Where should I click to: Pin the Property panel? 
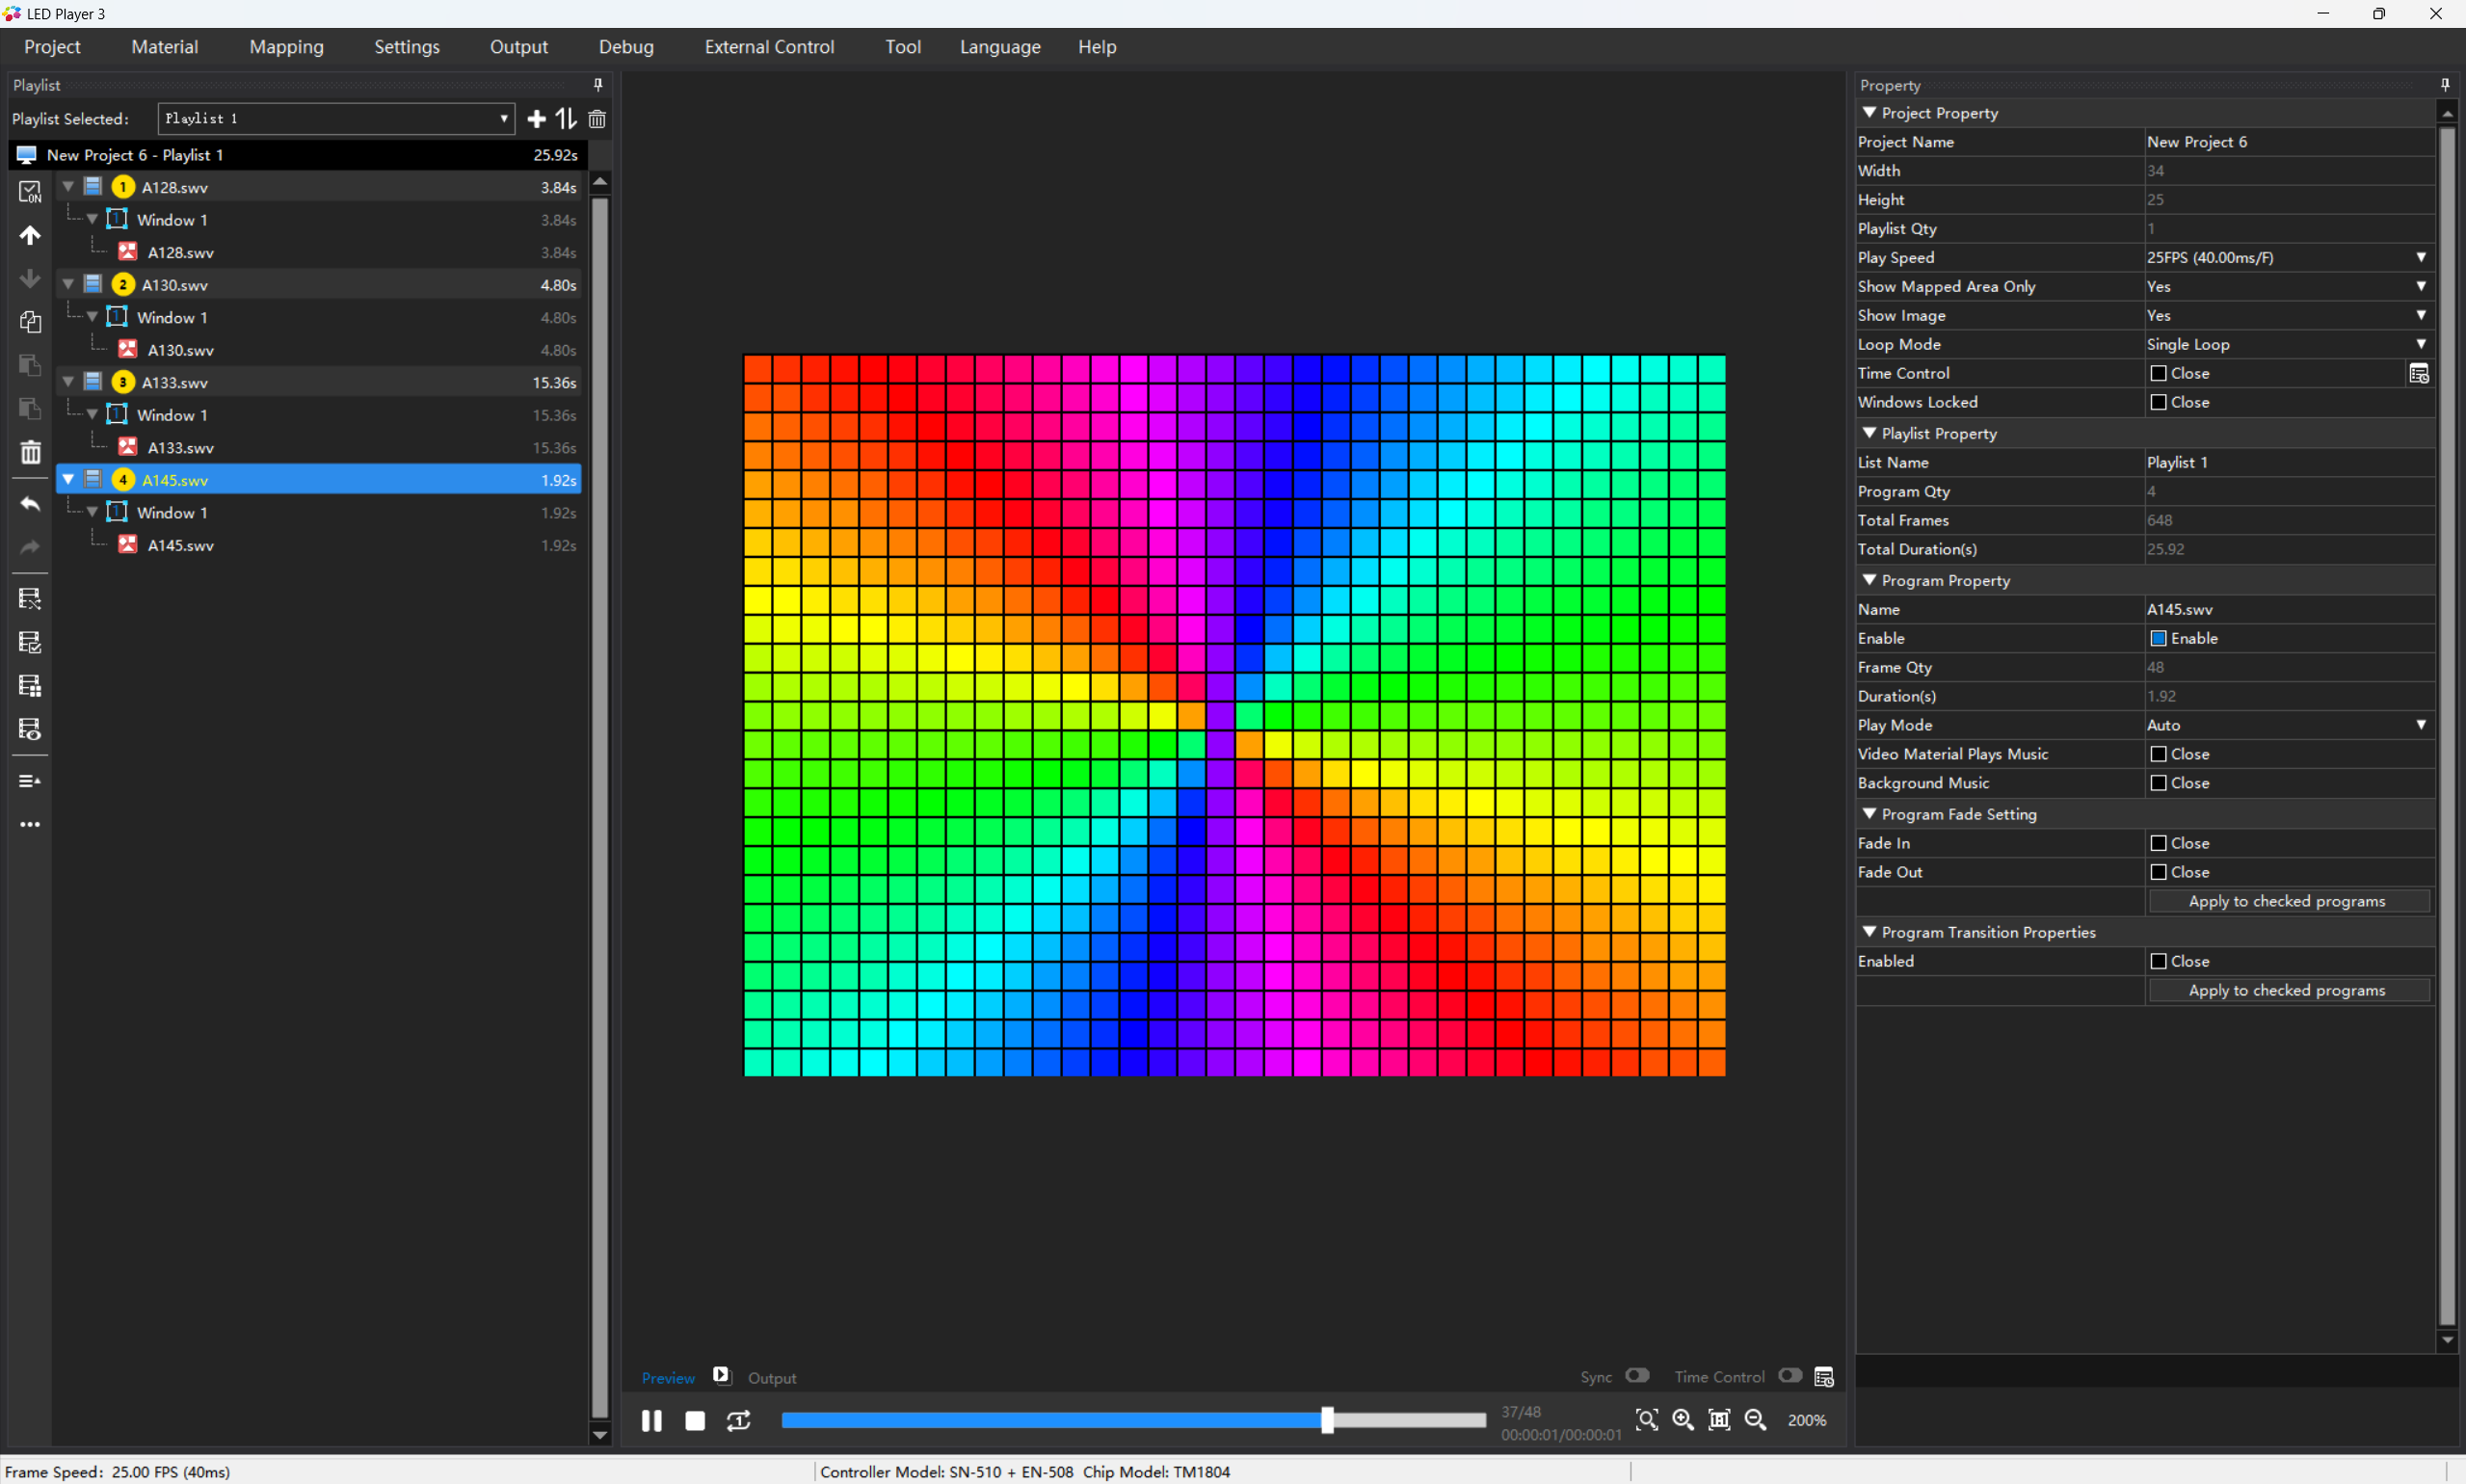pyautogui.click(x=2444, y=85)
